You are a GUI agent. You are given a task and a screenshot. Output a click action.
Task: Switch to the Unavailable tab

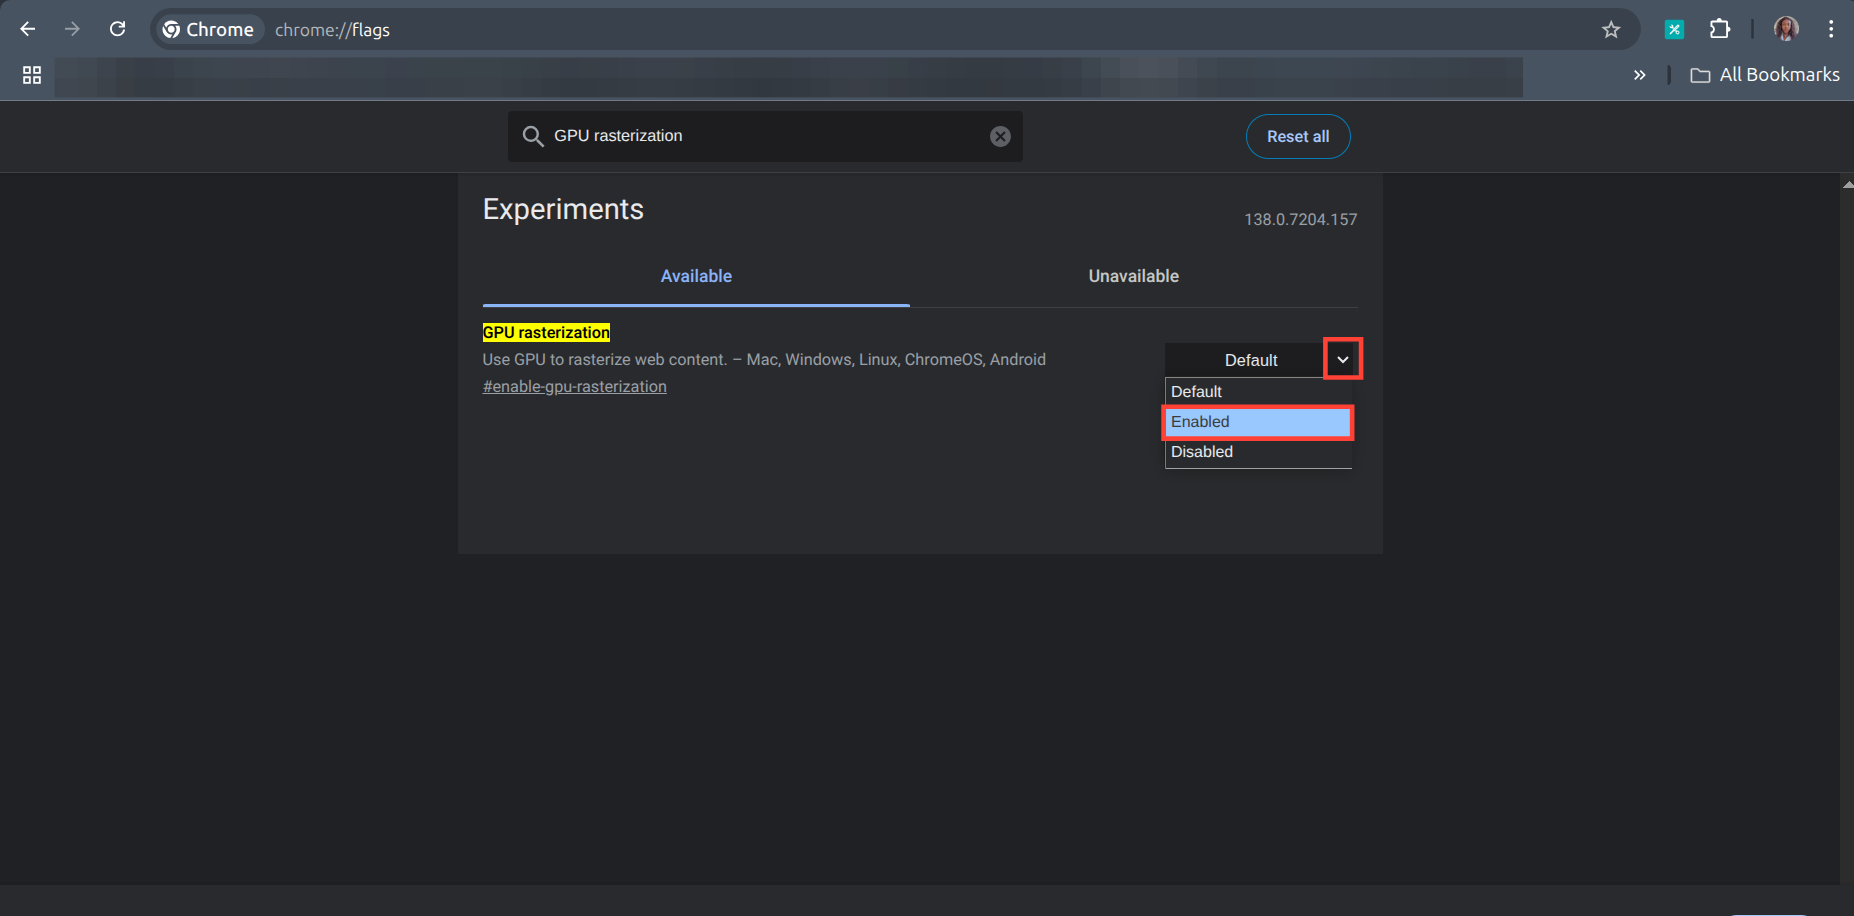tap(1133, 276)
